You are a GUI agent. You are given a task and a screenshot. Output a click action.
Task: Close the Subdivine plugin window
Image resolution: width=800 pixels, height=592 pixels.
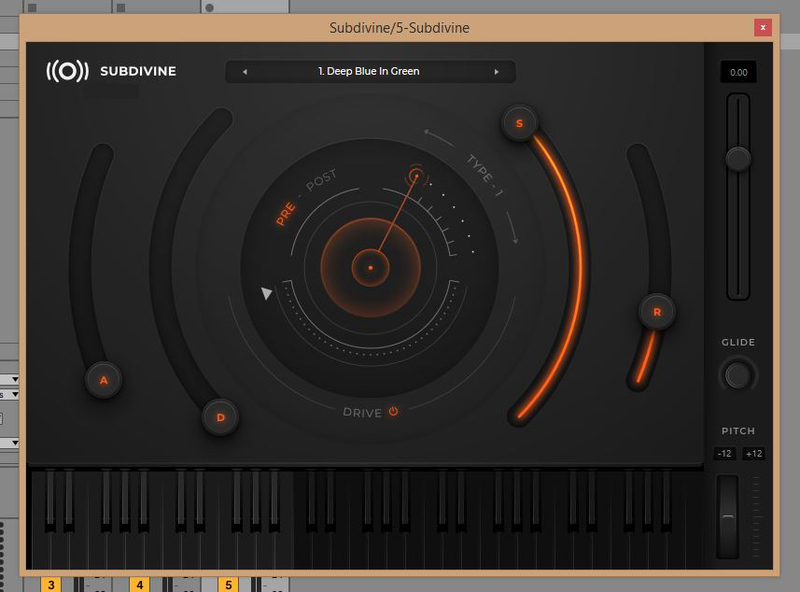click(763, 28)
